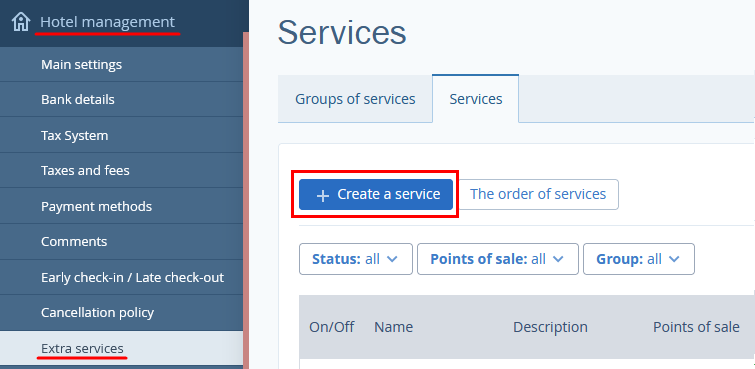Open Main settings in sidebar
Image resolution: width=755 pixels, height=369 pixels.
pyautogui.click(x=121, y=65)
